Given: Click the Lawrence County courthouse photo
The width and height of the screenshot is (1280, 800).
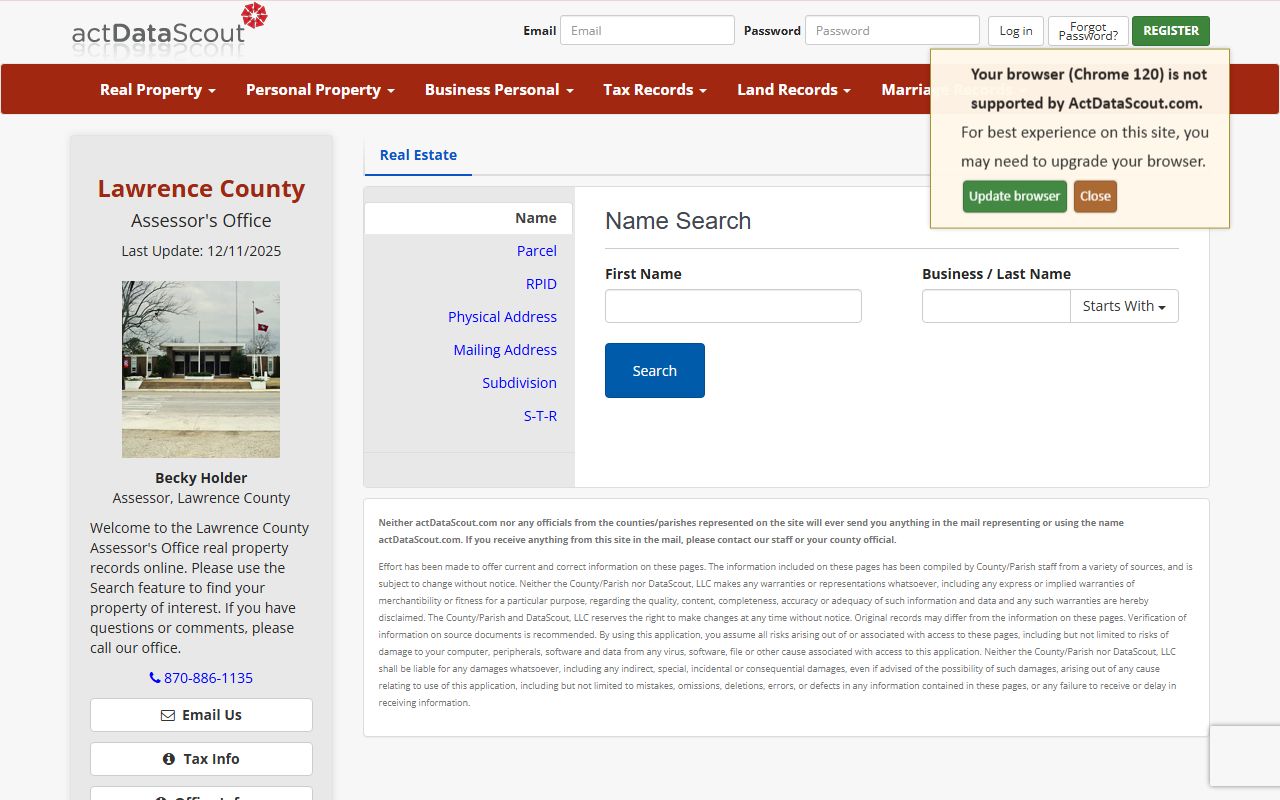Looking at the screenshot, I should tap(201, 369).
